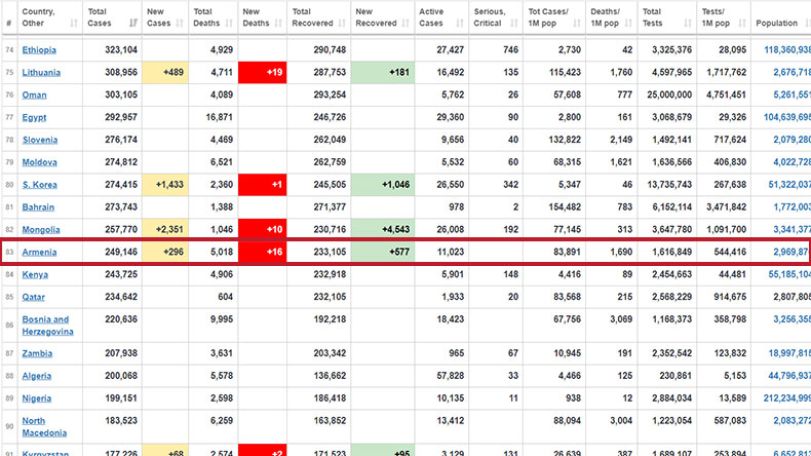This screenshot has width=811, height=456.
Task: Click sort arrows on Total Tests header
Action: 687,23
